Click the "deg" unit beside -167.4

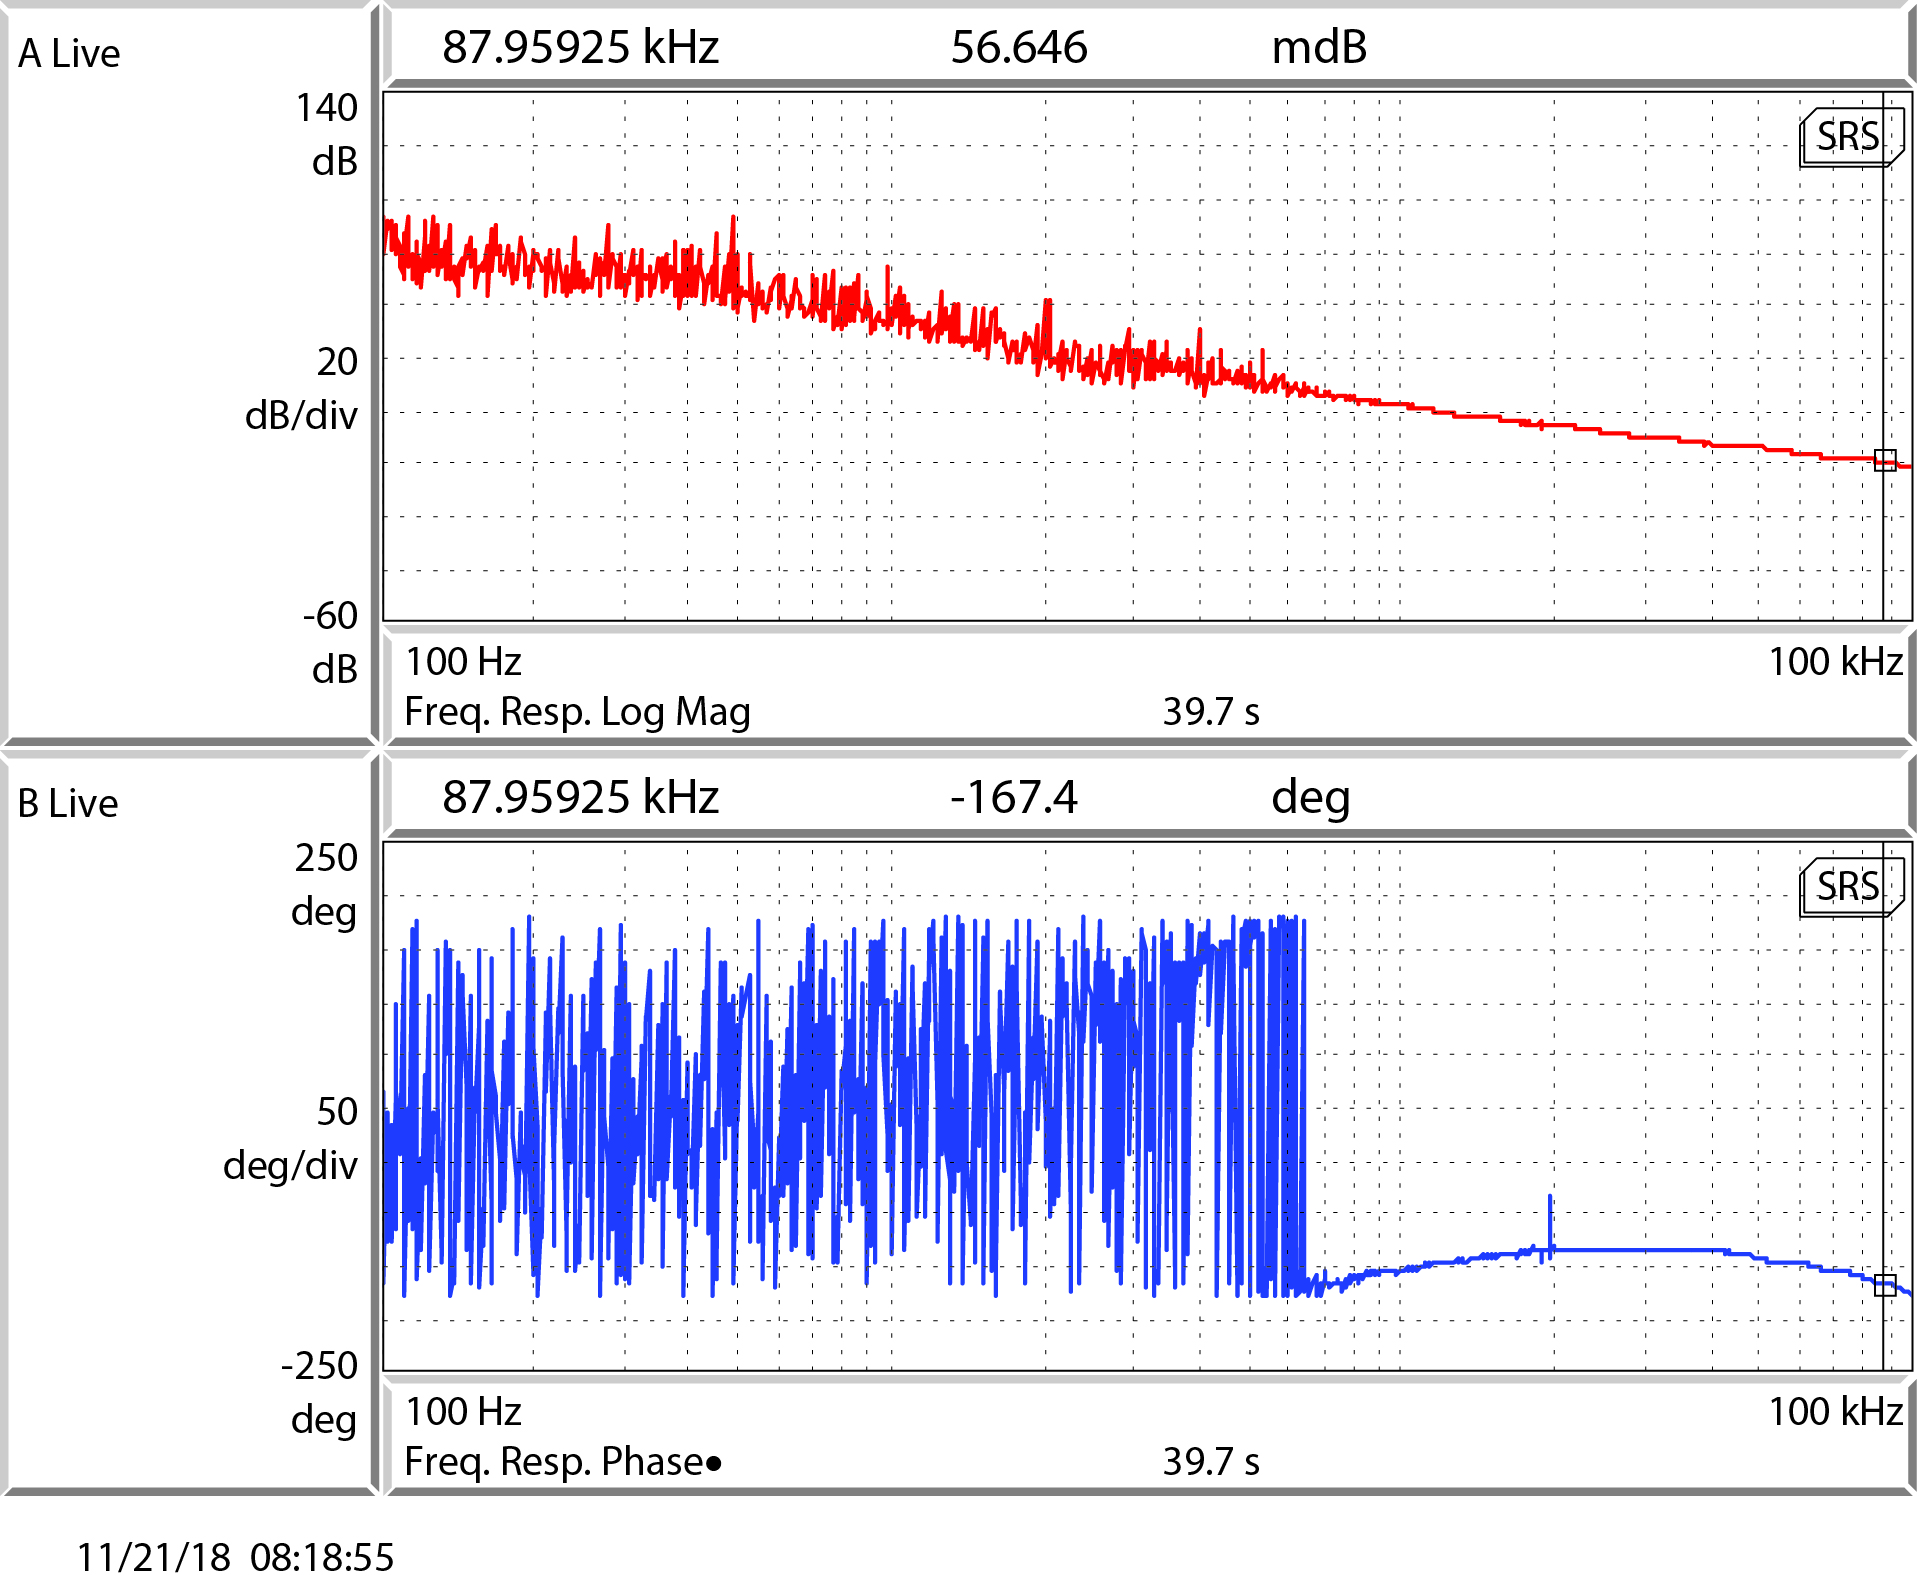click(1311, 799)
